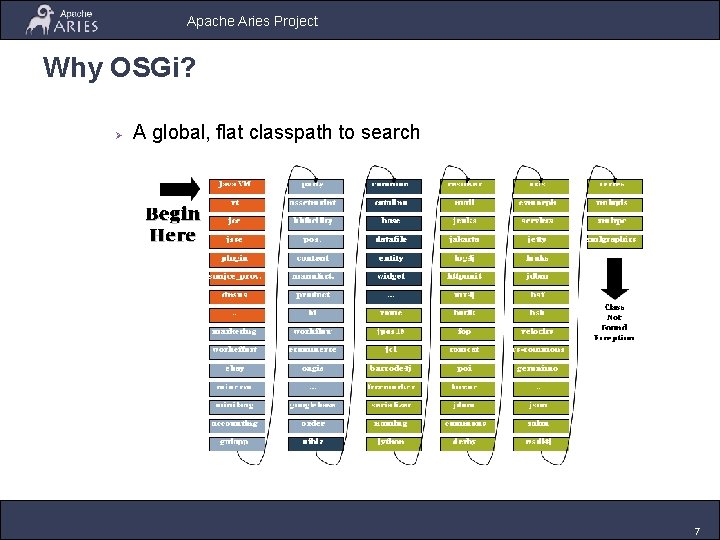Click the green 'barcode4j' box

pyautogui.click(x=394, y=370)
